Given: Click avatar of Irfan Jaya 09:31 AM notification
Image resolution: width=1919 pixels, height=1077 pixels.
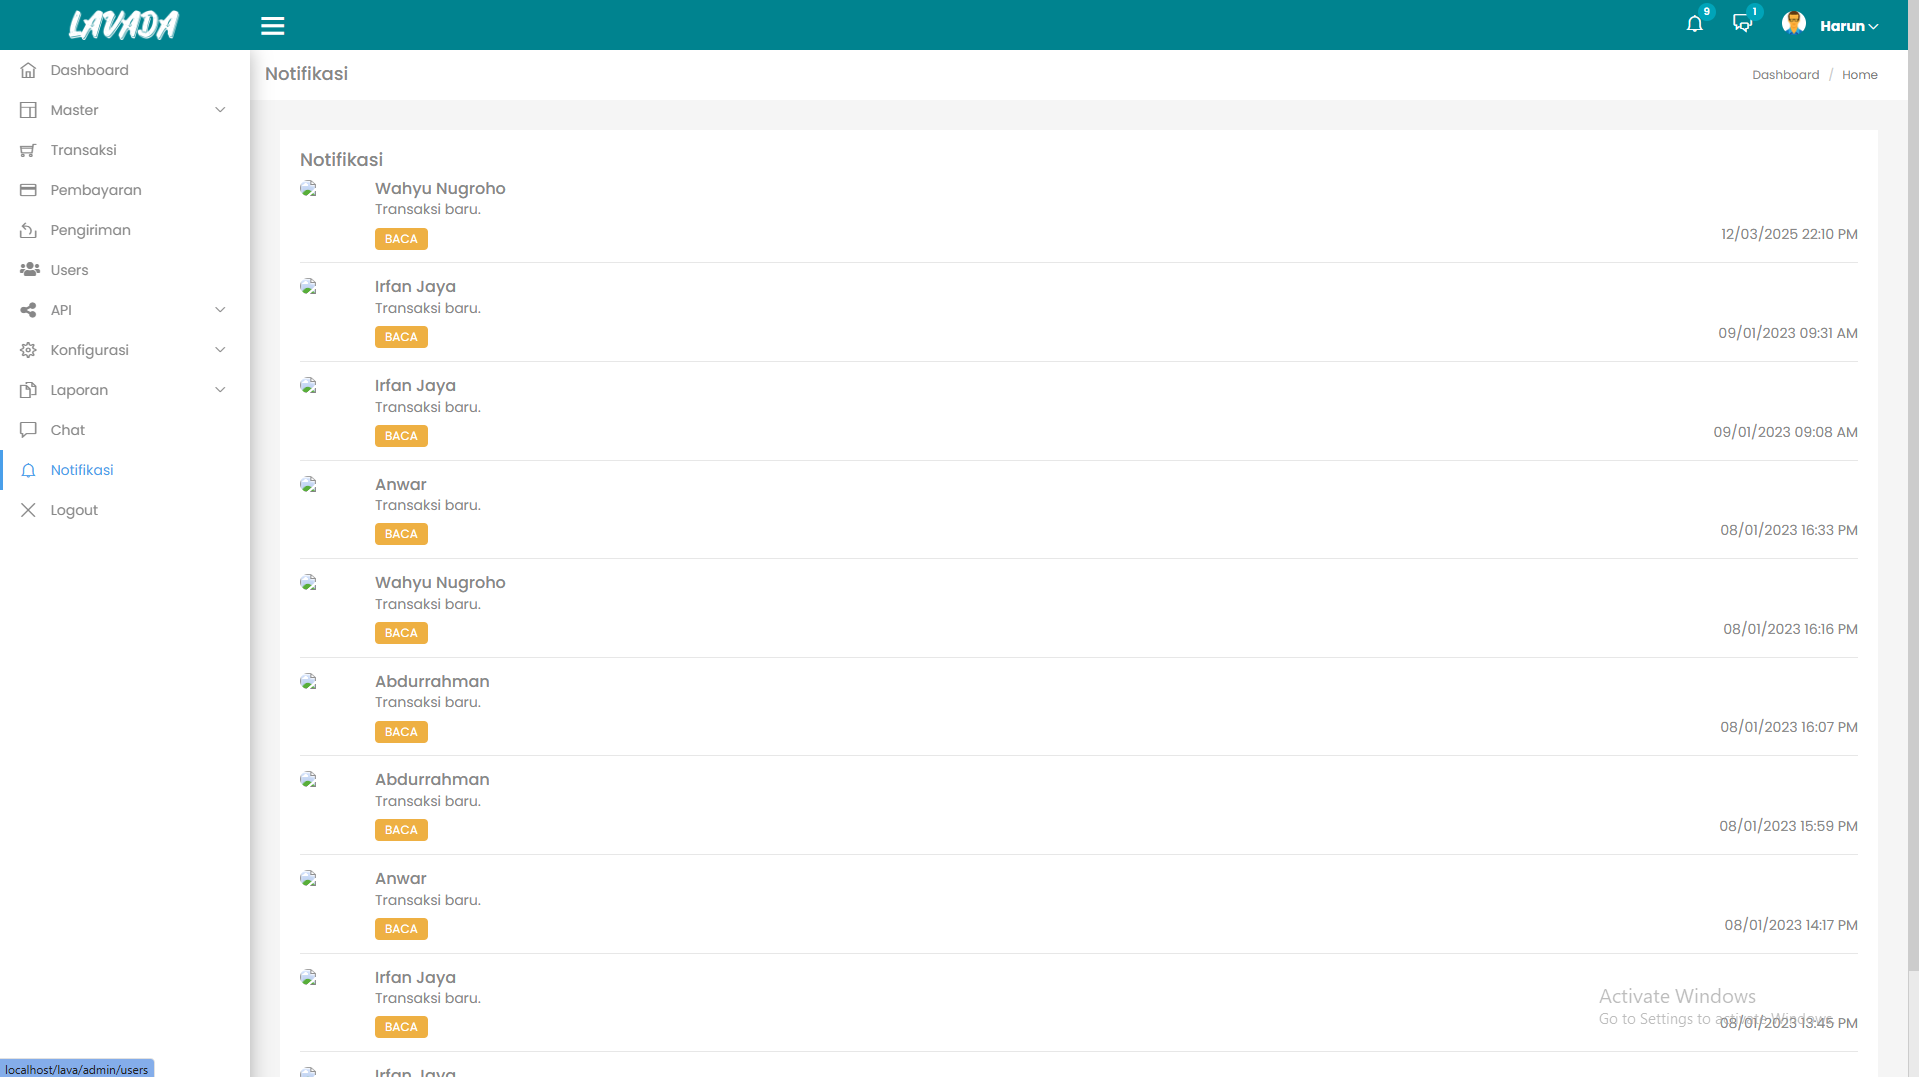Looking at the screenshot, I should tap(309, 287).
